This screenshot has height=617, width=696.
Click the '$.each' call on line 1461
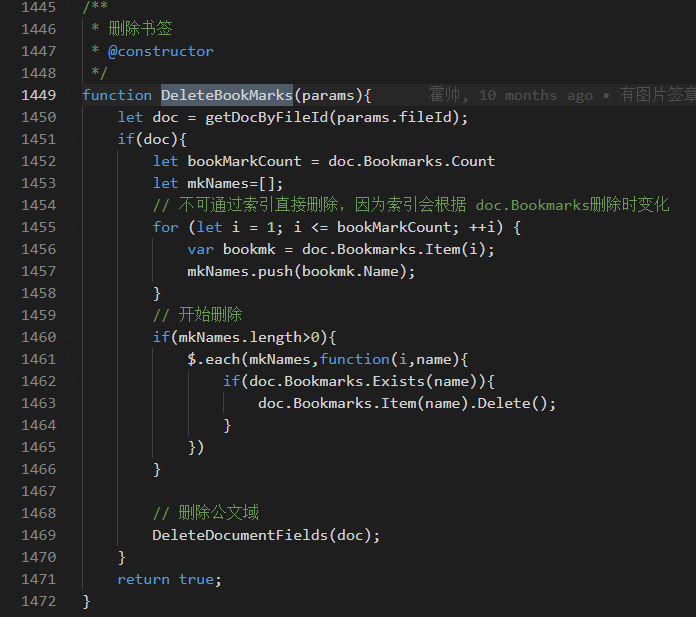click(x=214, y=359)
